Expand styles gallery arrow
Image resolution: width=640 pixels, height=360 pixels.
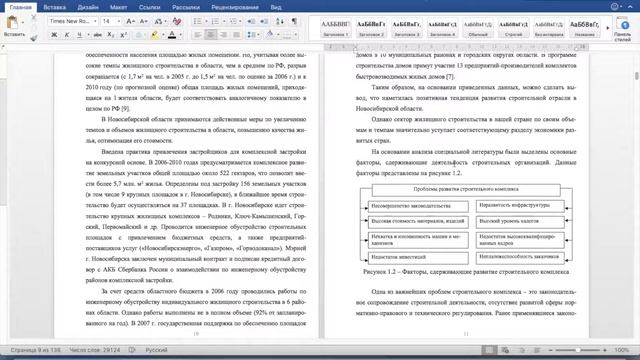click(608, 28)
